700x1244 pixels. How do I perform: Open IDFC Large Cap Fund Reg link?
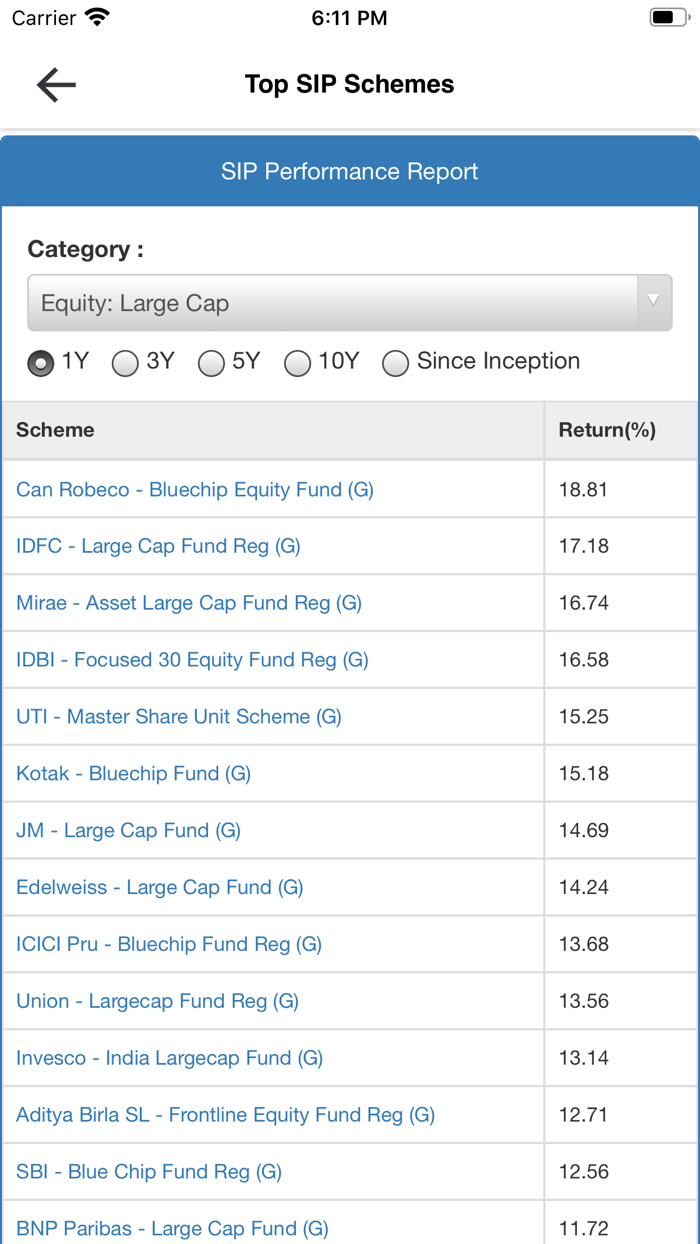pos(158,546)
